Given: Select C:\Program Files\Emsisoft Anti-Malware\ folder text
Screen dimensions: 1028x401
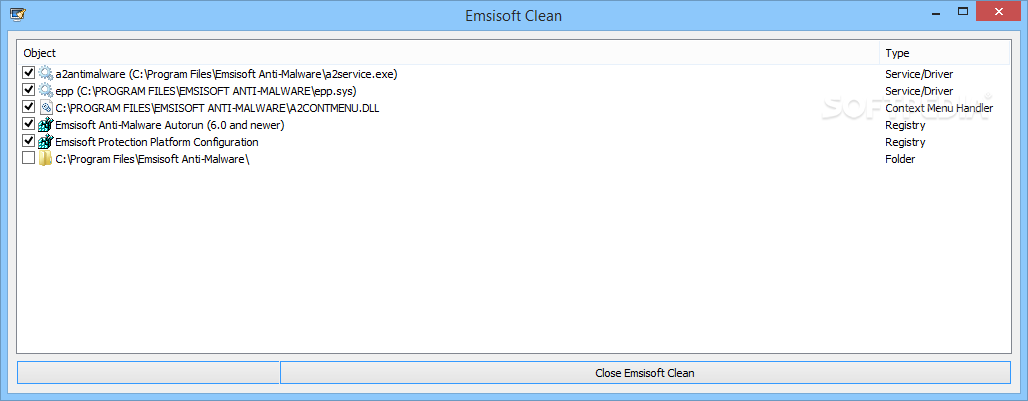Looking at the screenshot, I should tap(153, 159).
